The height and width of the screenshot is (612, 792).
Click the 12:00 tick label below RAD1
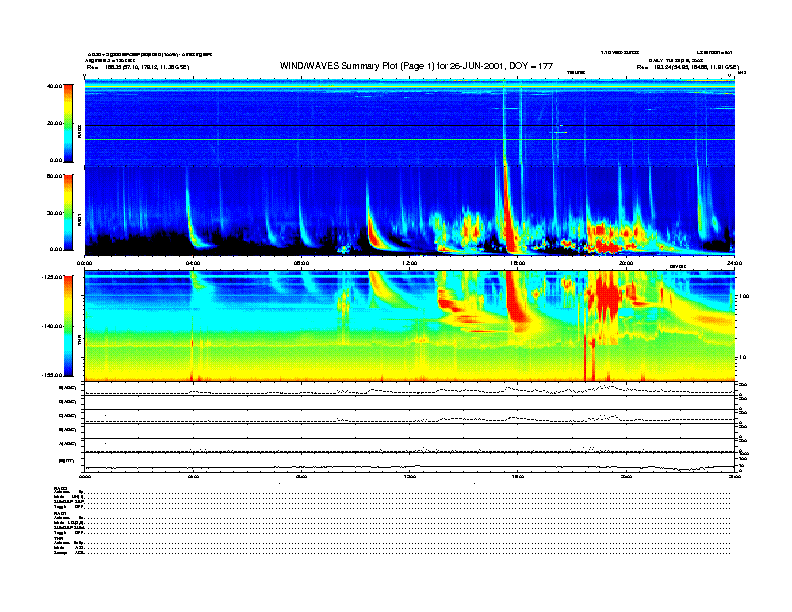coord(409,263)
